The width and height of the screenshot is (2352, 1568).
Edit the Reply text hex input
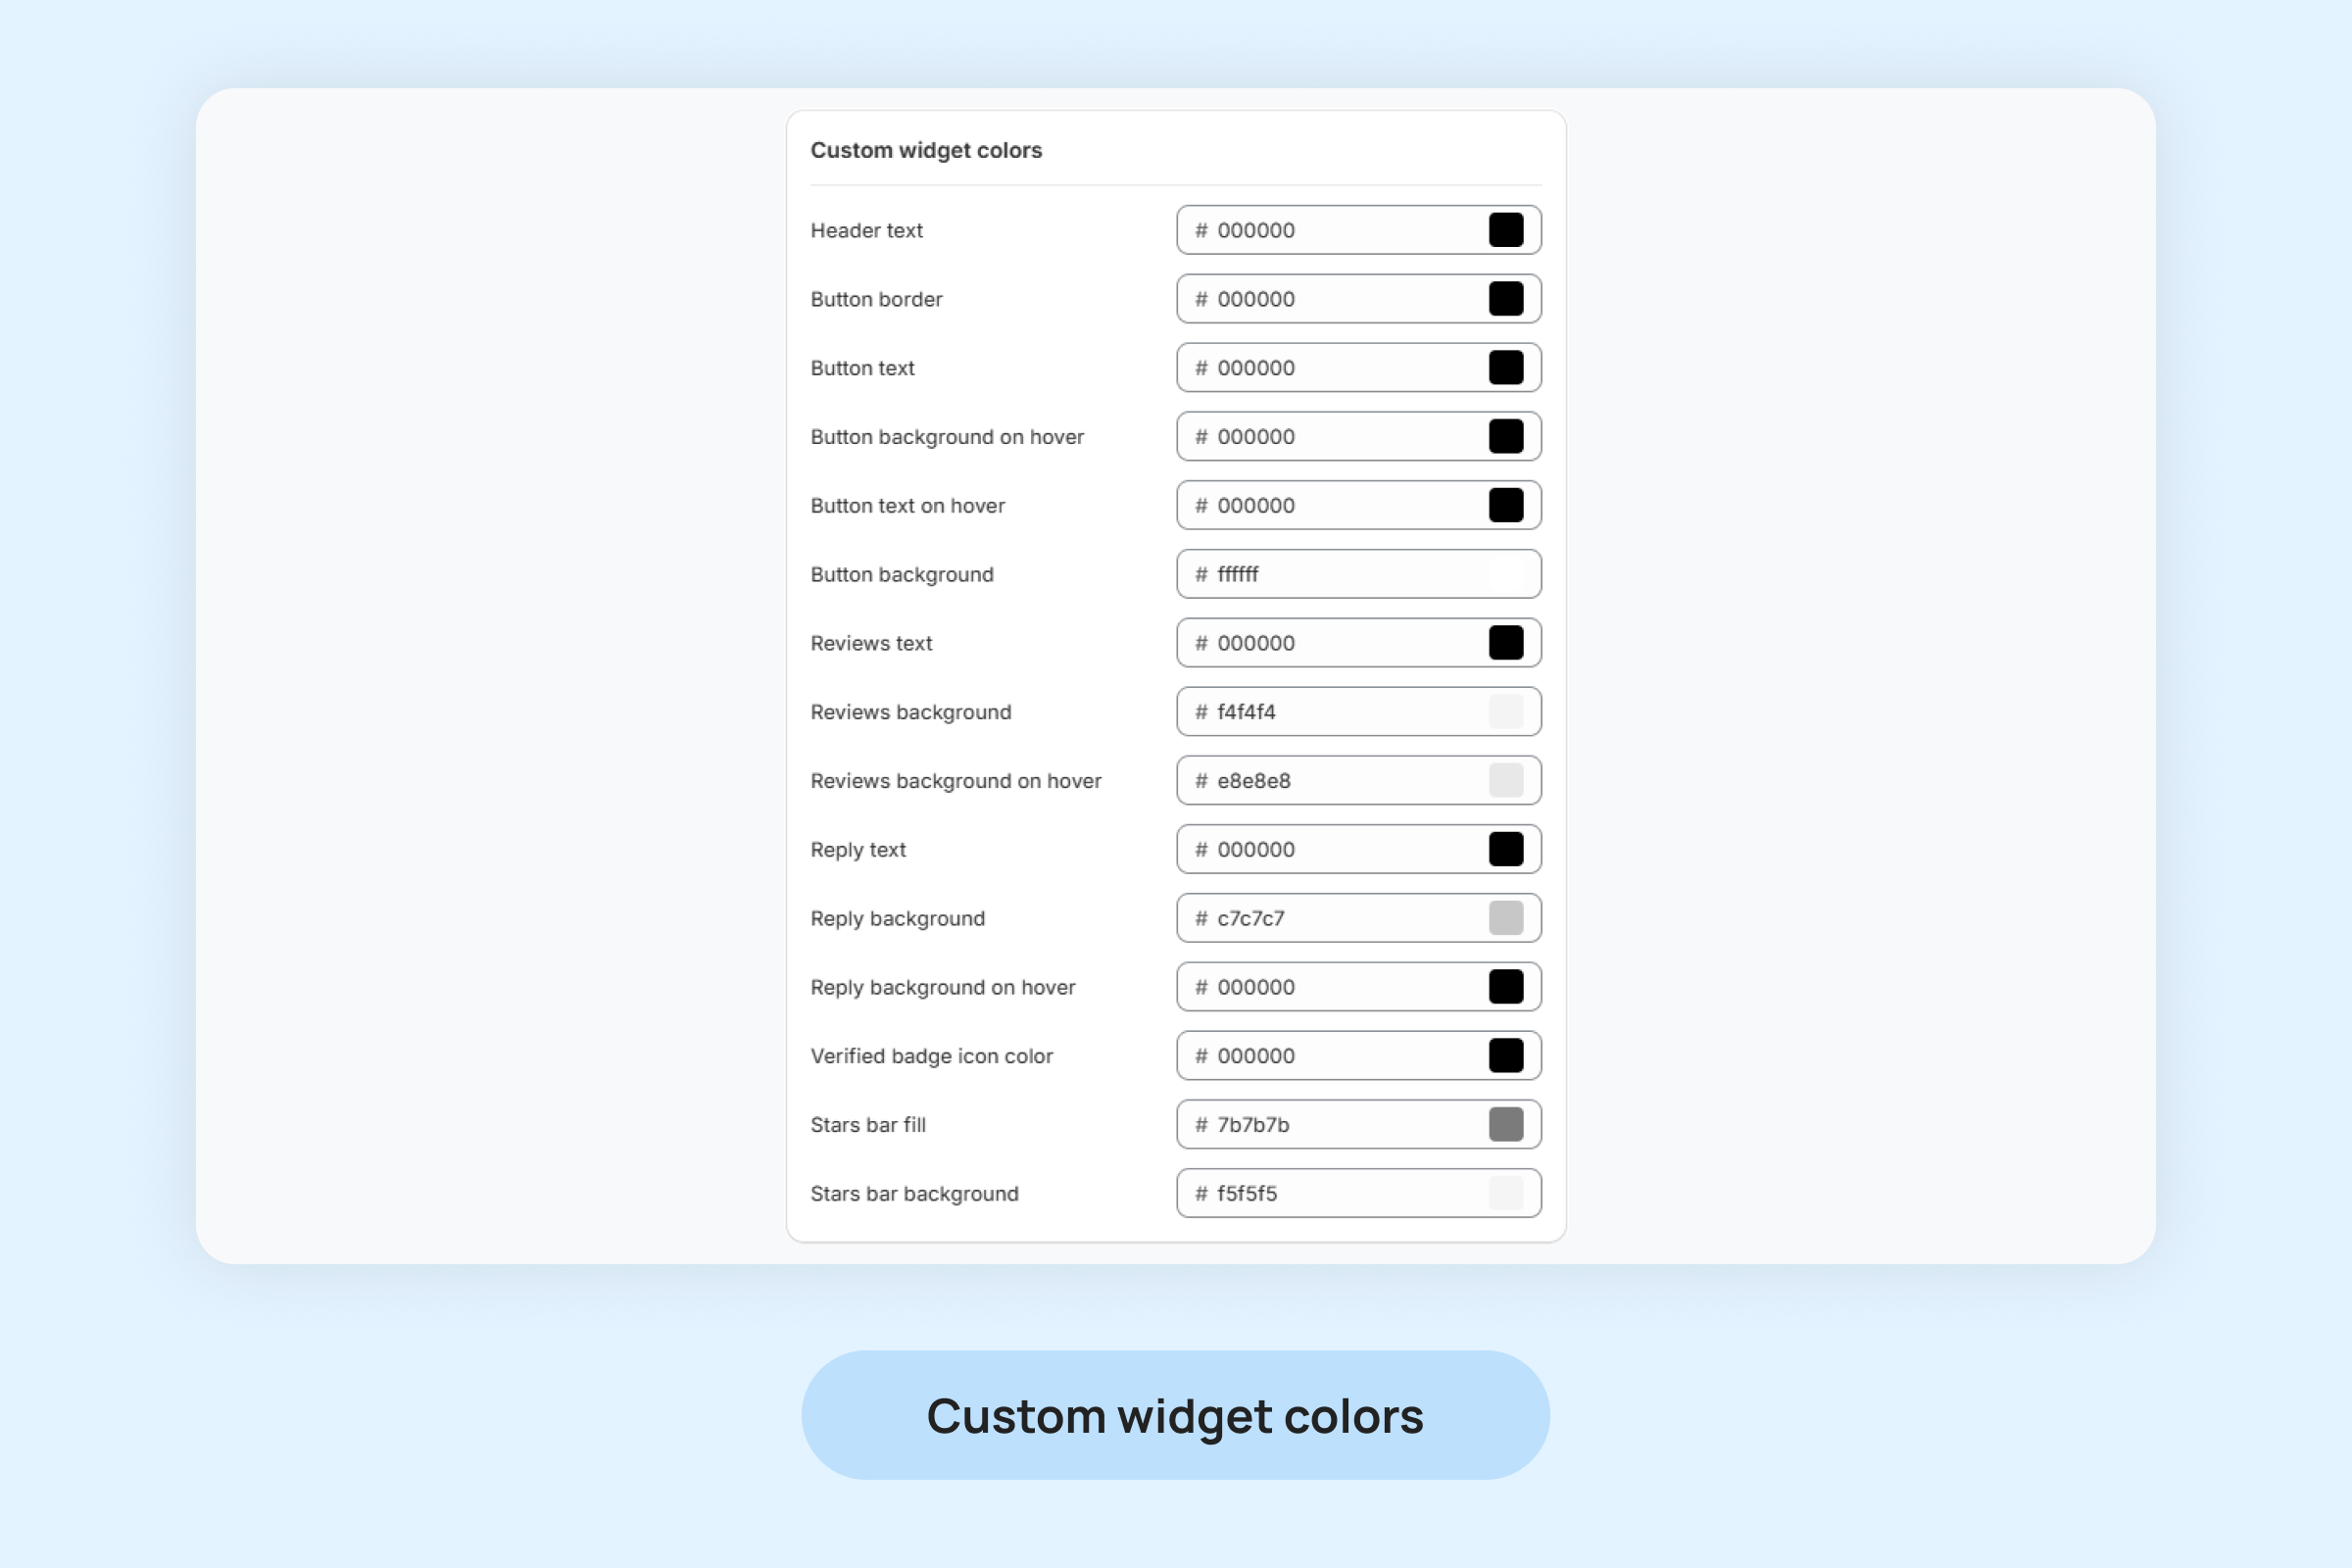coord(1340,850)
